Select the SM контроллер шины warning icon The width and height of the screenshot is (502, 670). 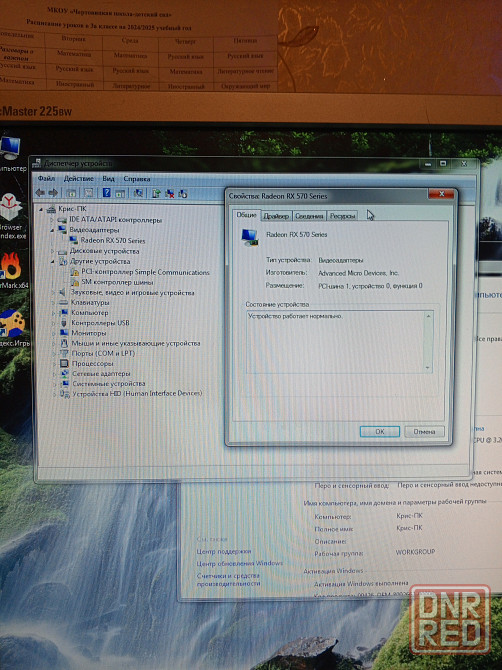75,282
